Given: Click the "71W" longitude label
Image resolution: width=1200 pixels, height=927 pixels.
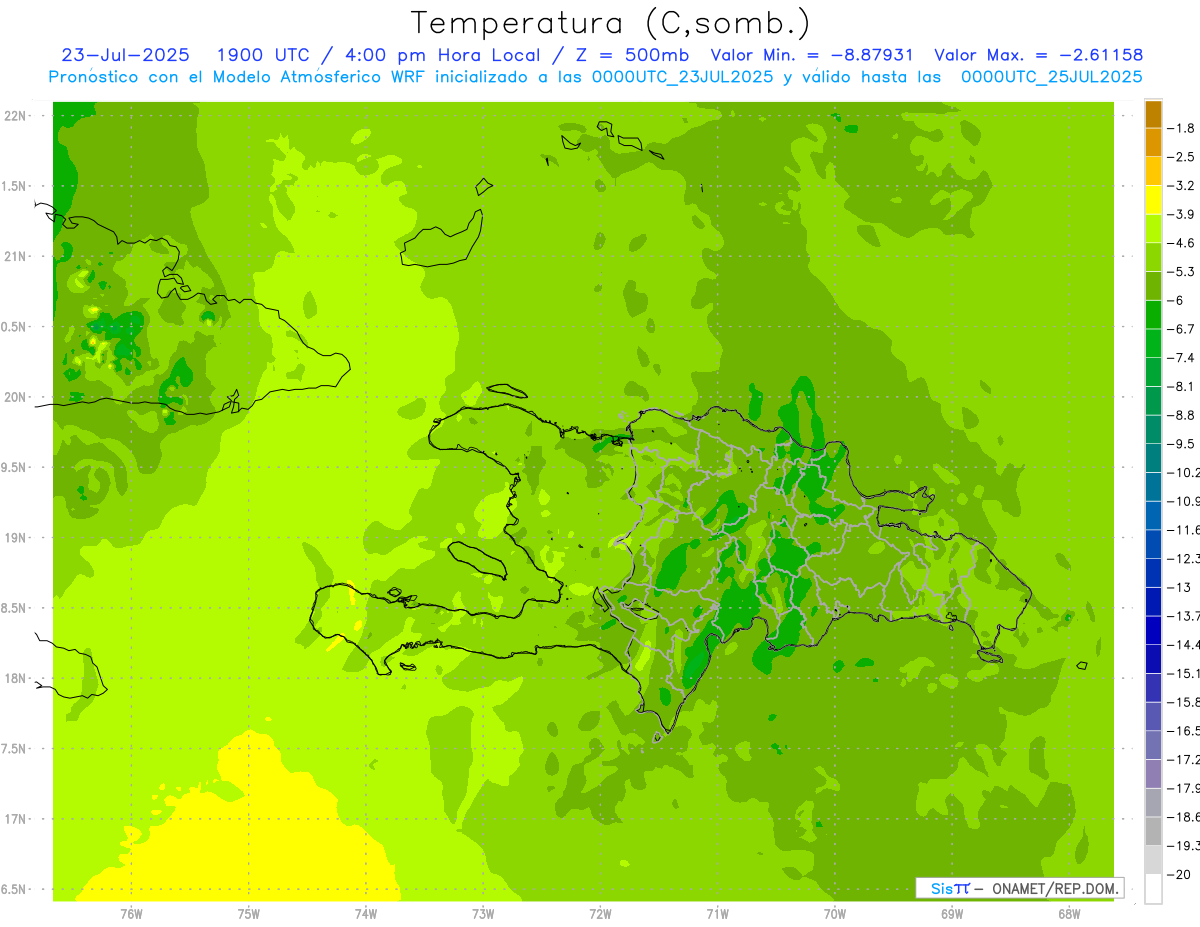Looking at the screenshot, I should 717,914.
